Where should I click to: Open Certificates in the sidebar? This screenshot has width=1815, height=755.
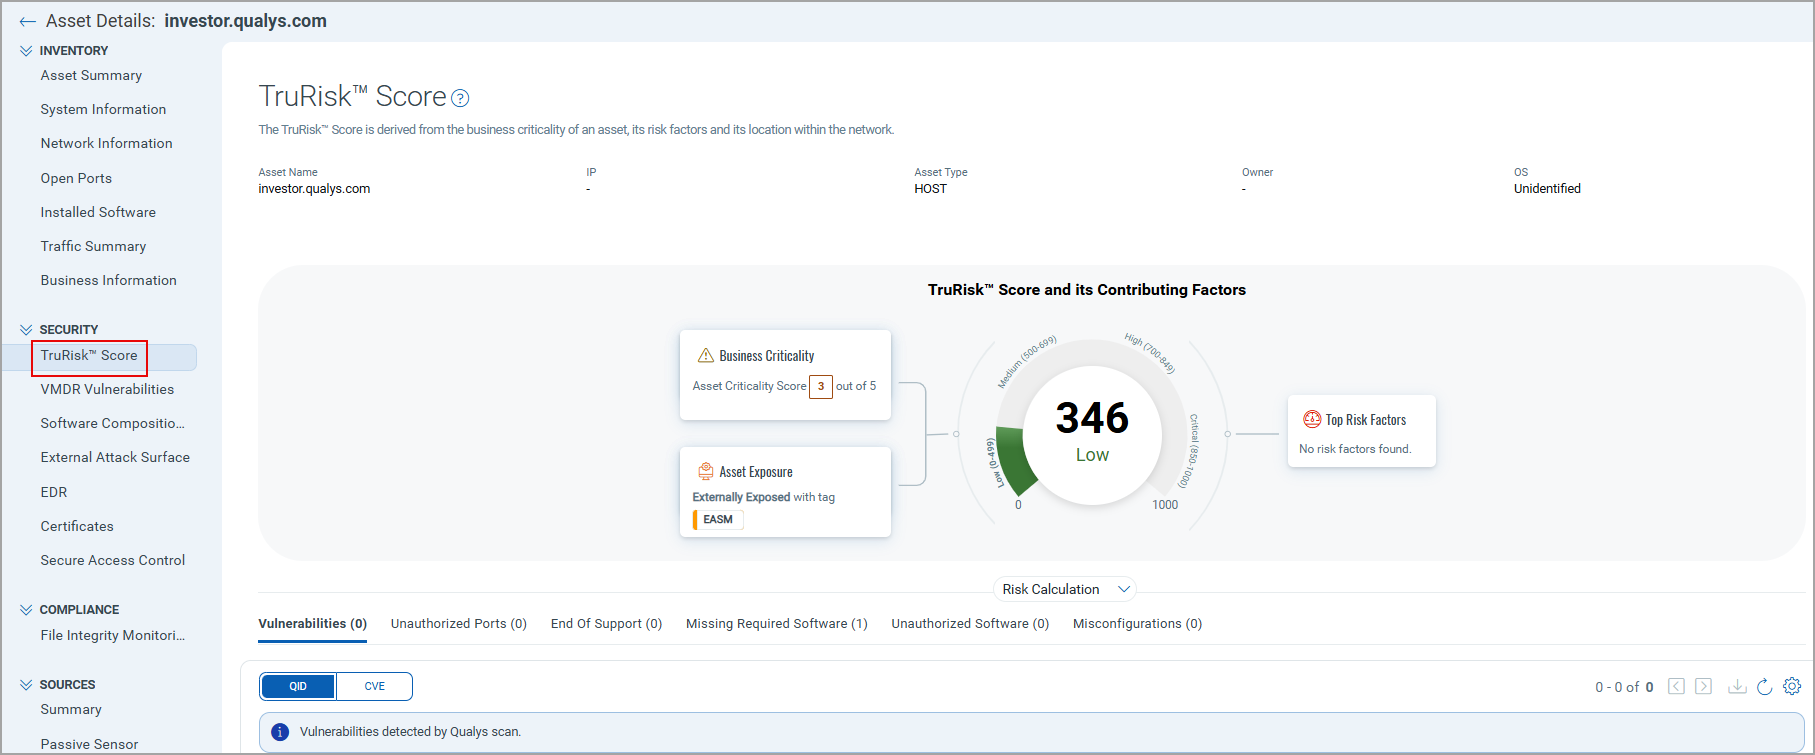tap(77, 526)
